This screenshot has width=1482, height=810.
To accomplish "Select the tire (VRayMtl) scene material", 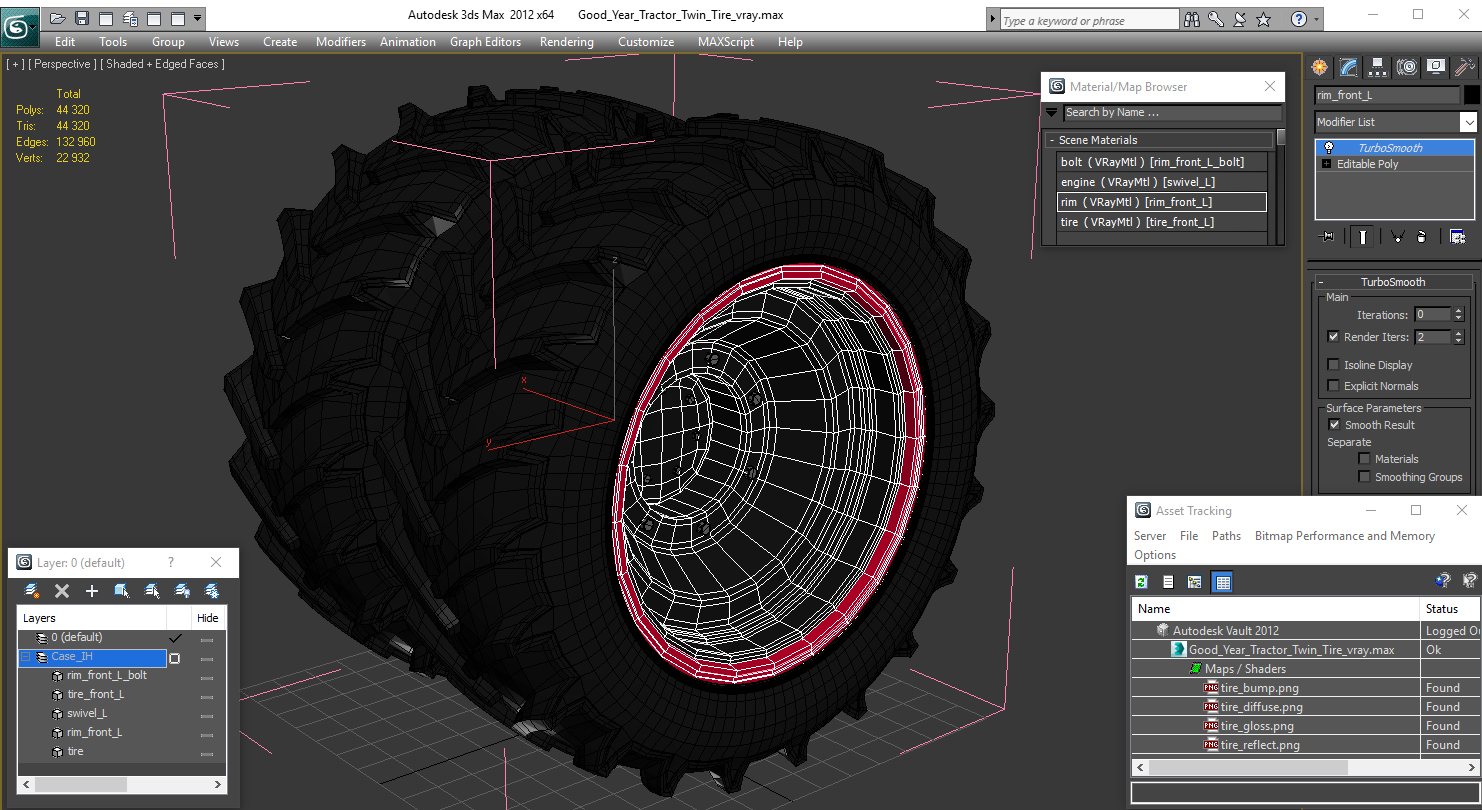I will point(1162,222).
